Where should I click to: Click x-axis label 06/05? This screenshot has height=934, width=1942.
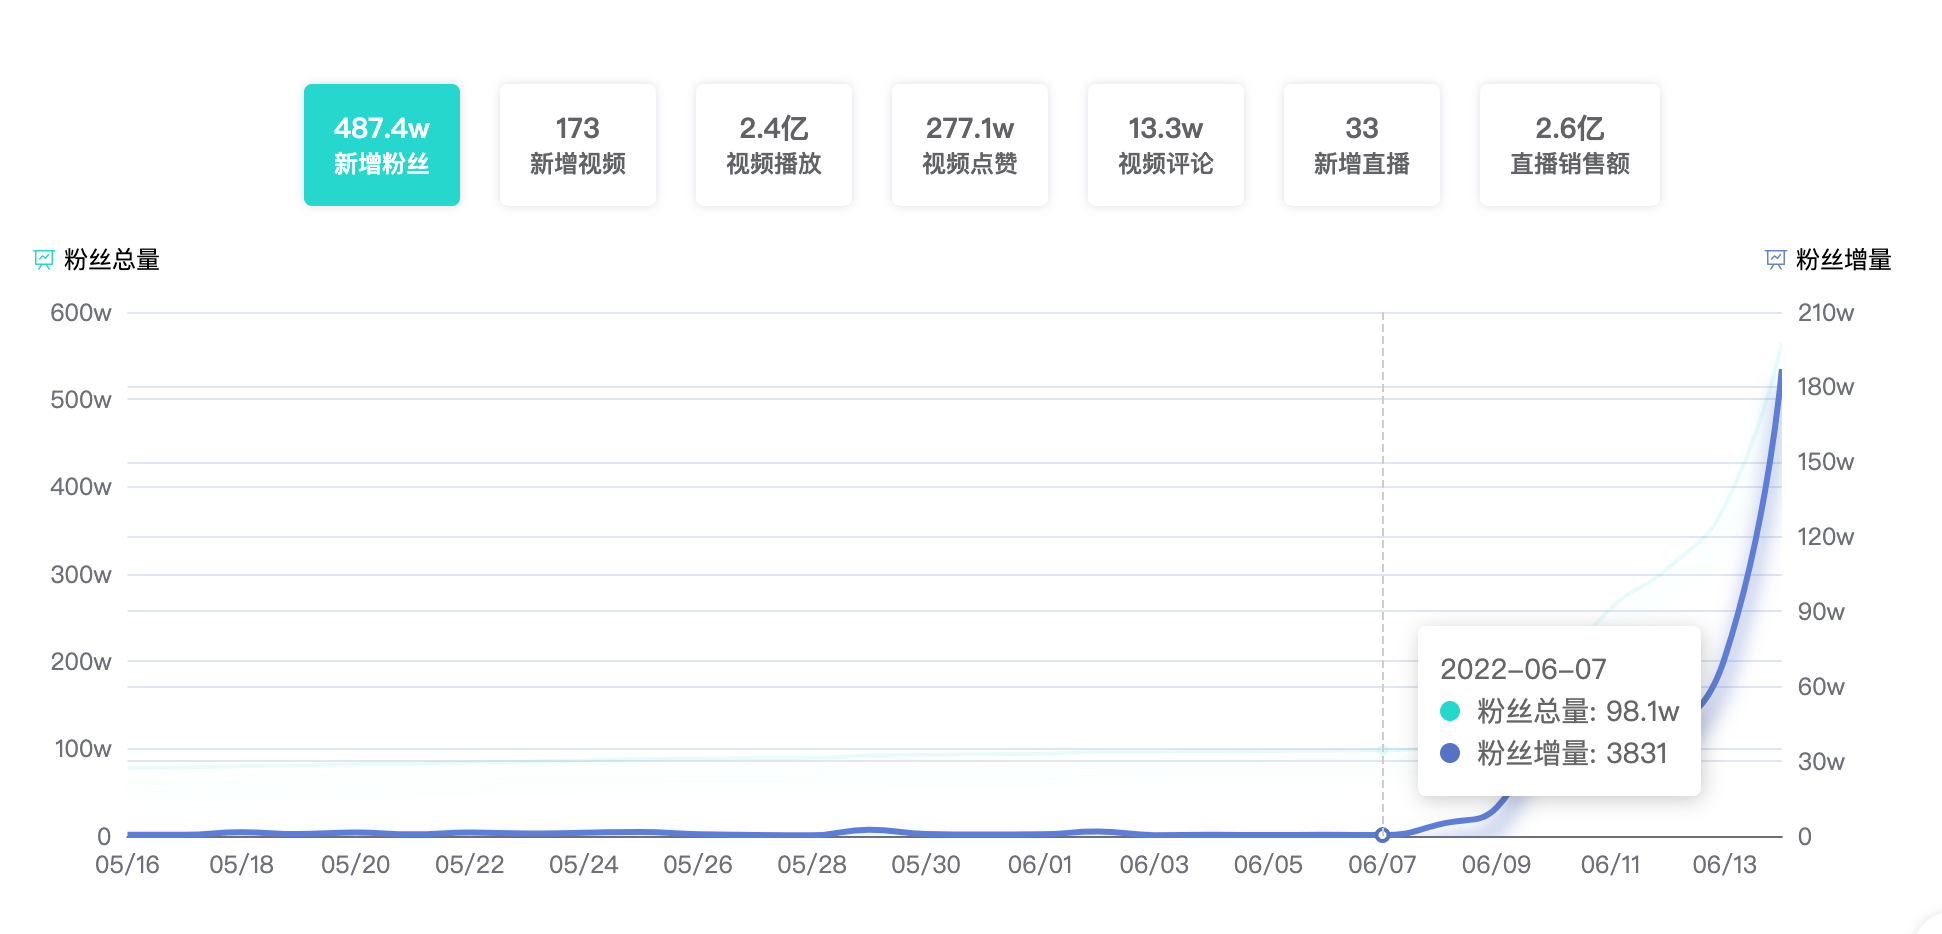1268,865
